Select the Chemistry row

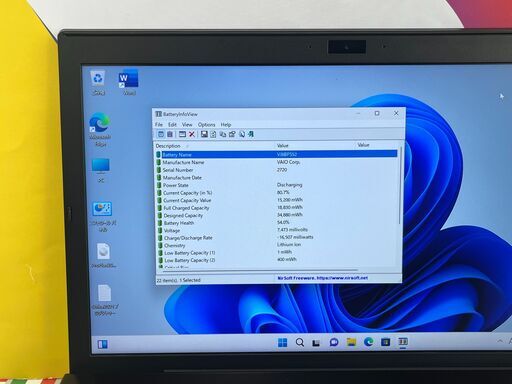click(277, 245)
